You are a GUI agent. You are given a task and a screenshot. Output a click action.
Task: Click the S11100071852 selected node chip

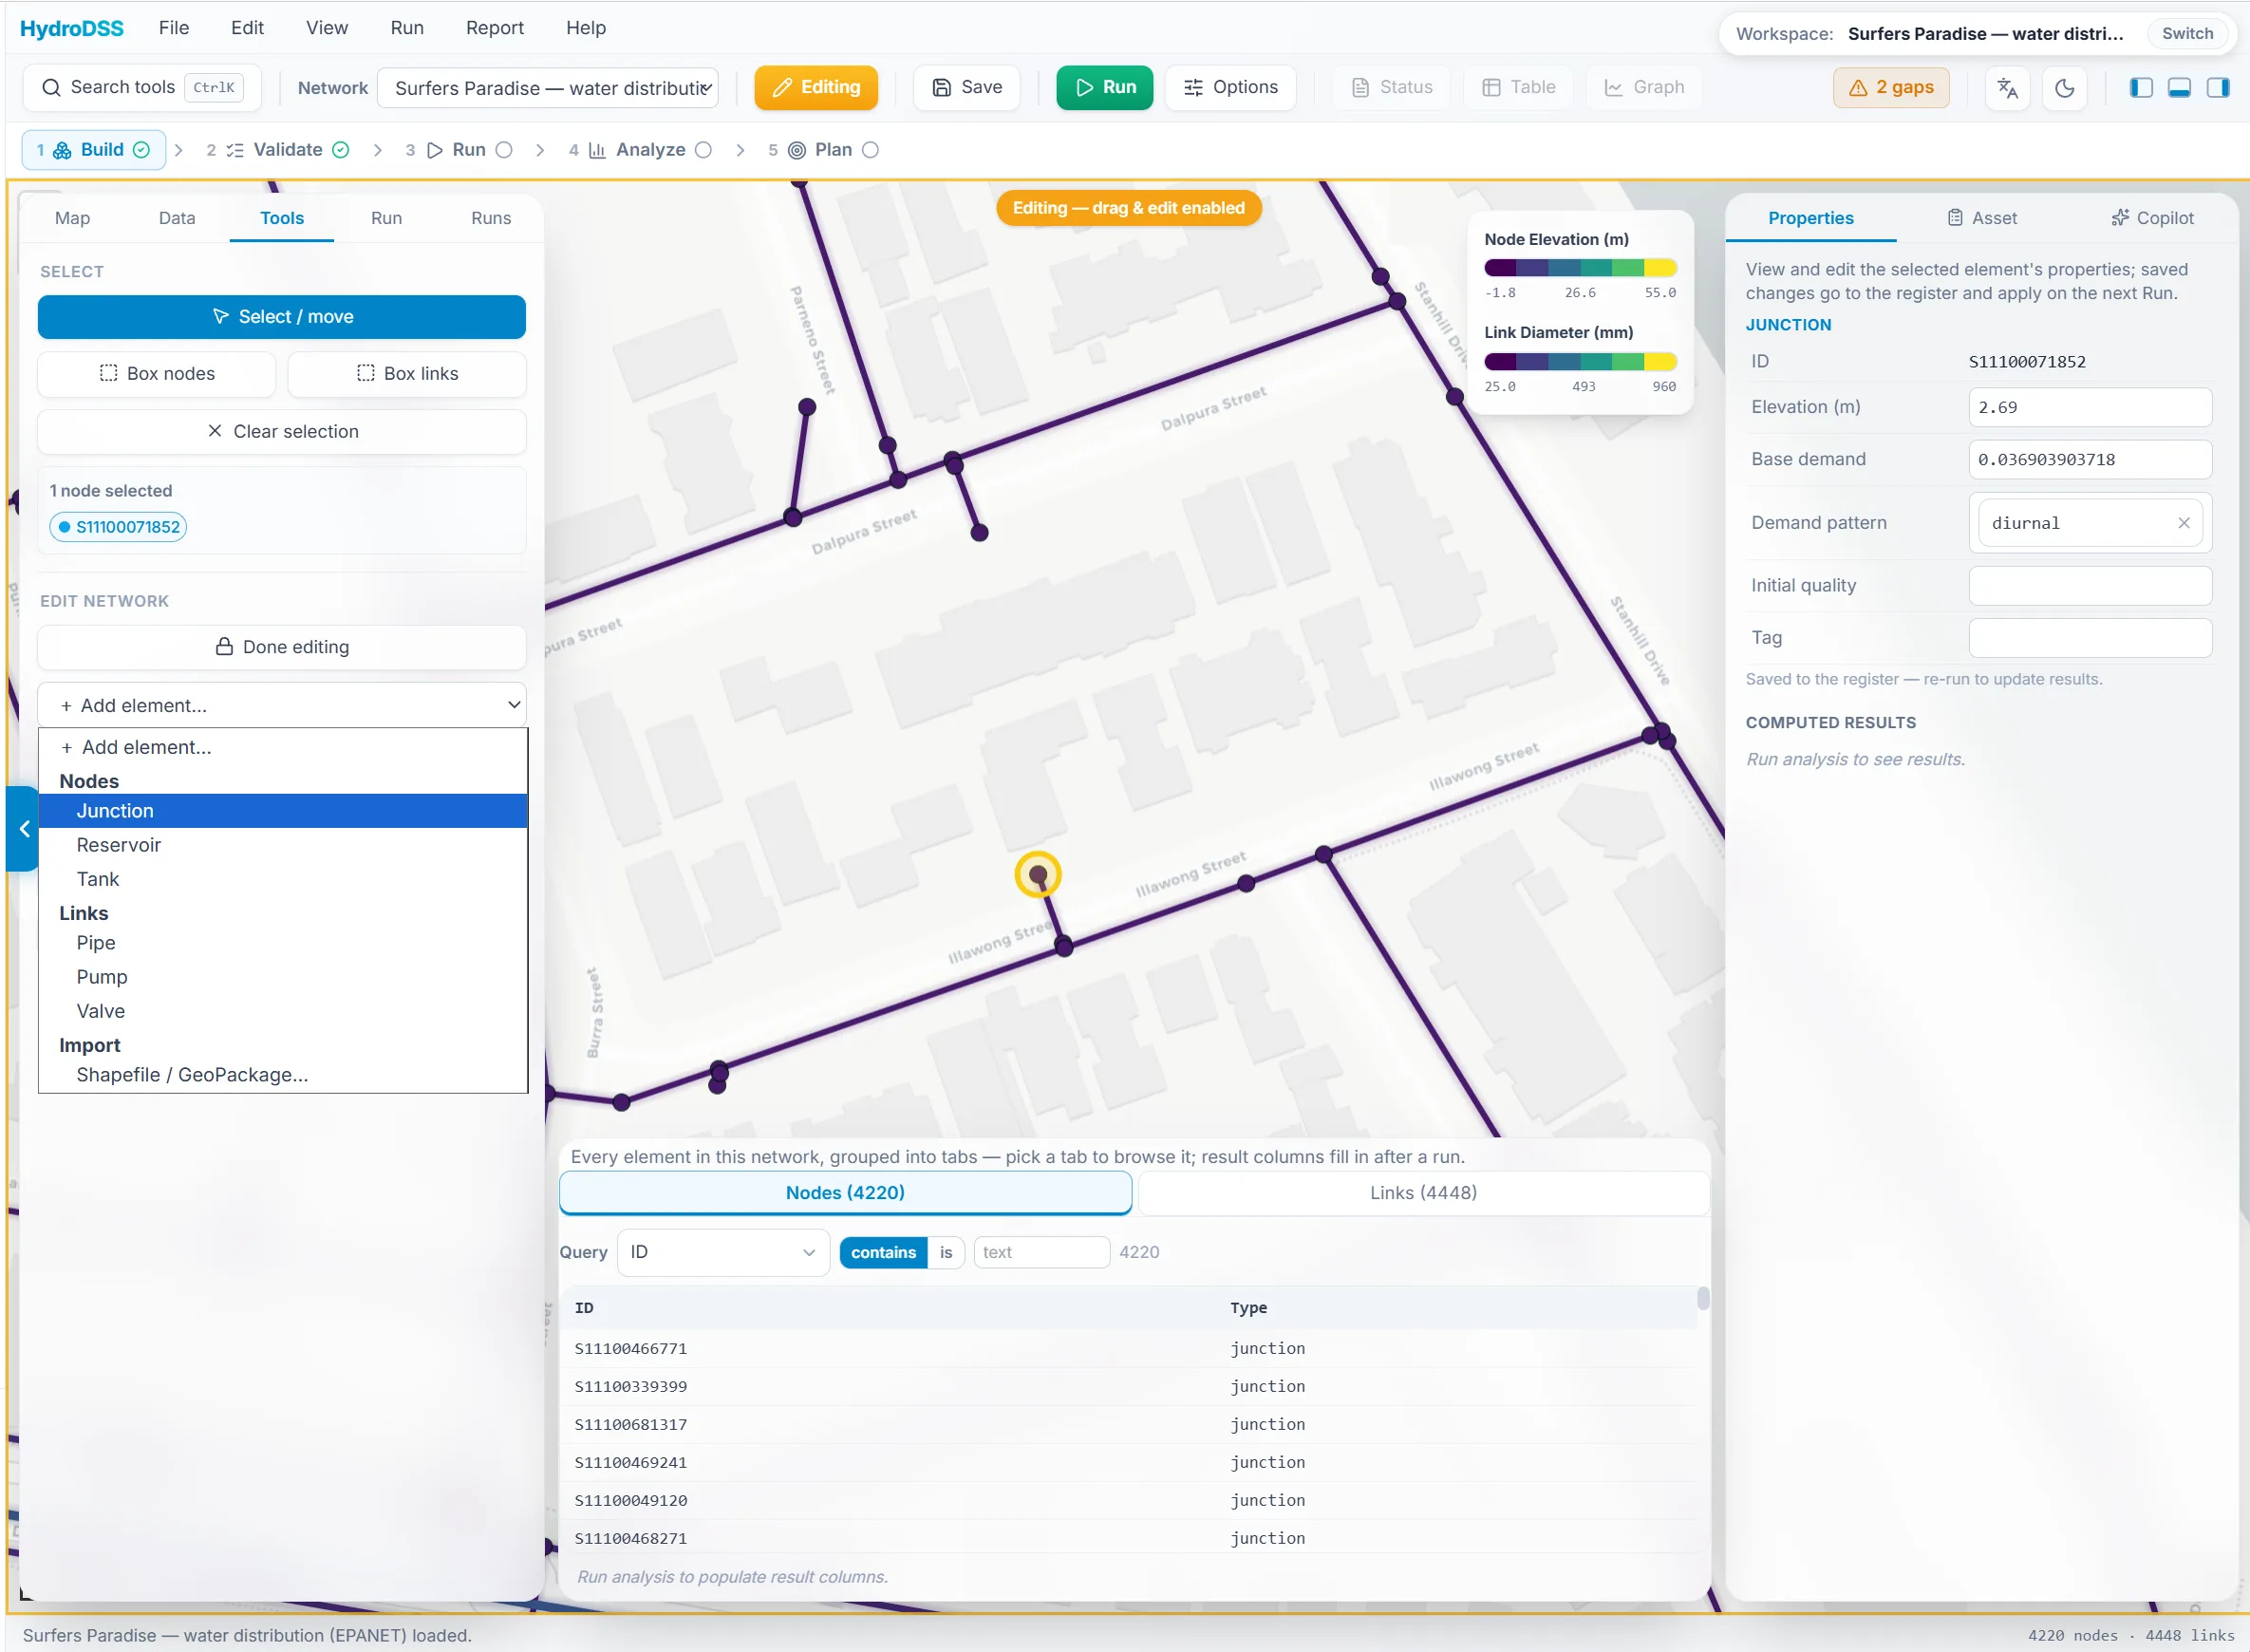119,528
